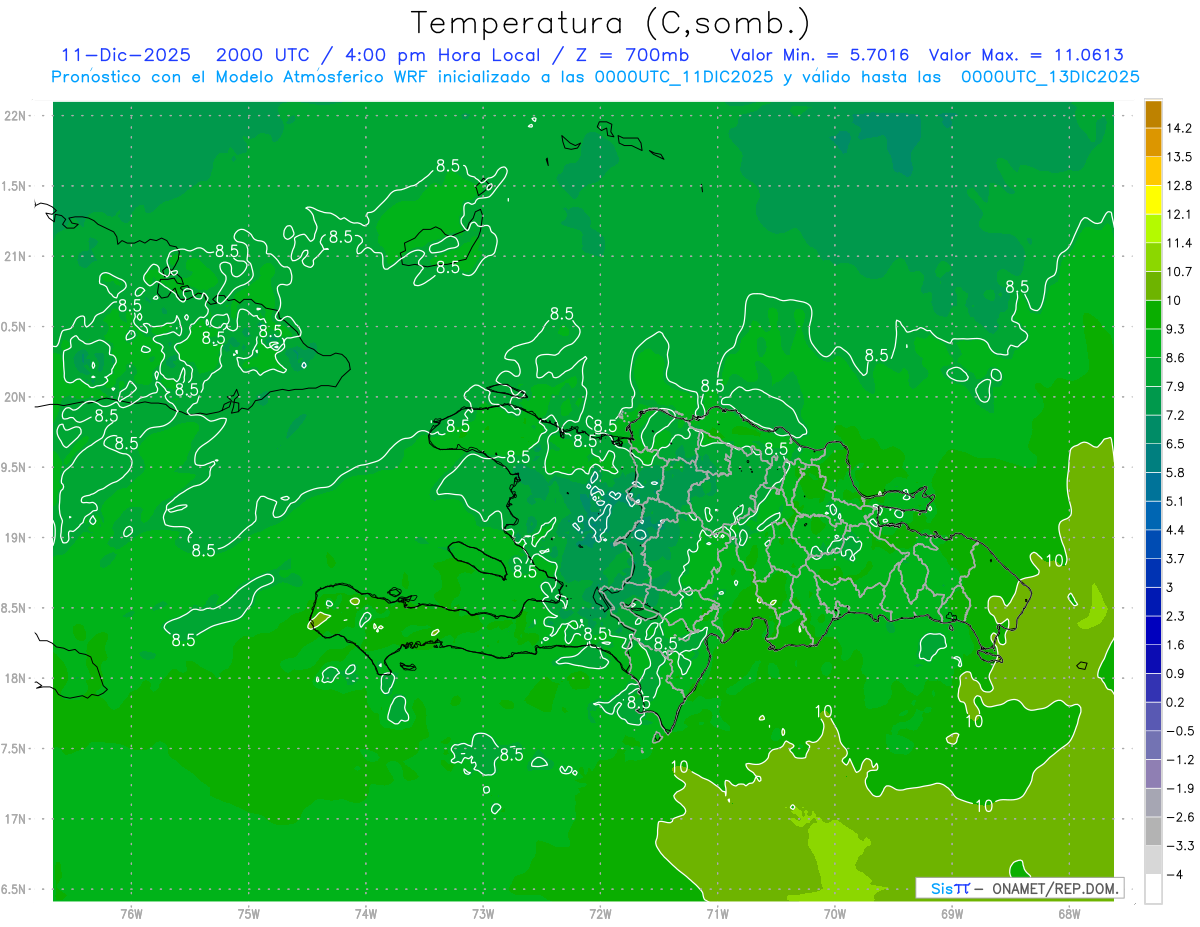The image size is (1200, 927).
Task: Click the valid-until stamp '0000UTC_13DIC2025'
Action: click(x=1051, y=77)
